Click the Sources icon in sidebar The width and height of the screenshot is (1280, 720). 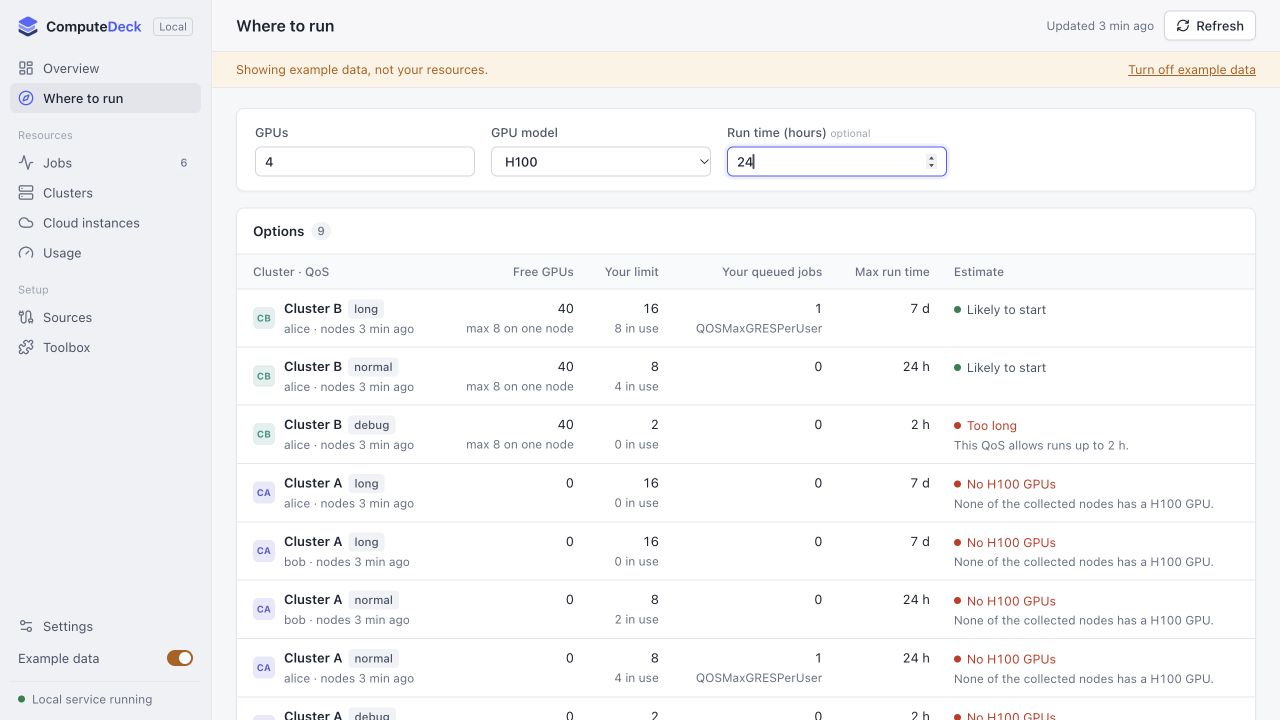26,317
